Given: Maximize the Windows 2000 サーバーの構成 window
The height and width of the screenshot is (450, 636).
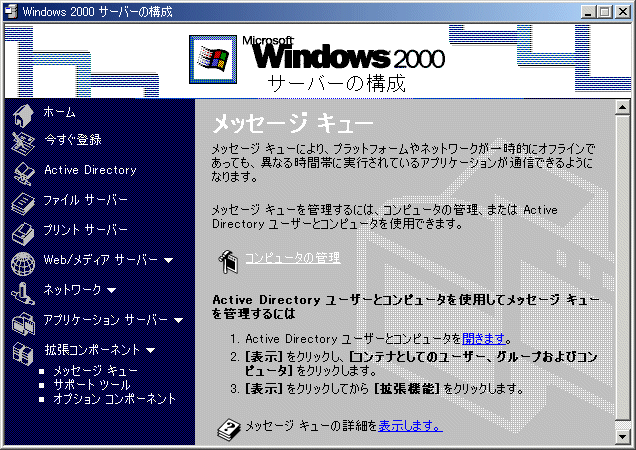Looking at the screenshot, I should pyautogui.click(x=604, y=12).
